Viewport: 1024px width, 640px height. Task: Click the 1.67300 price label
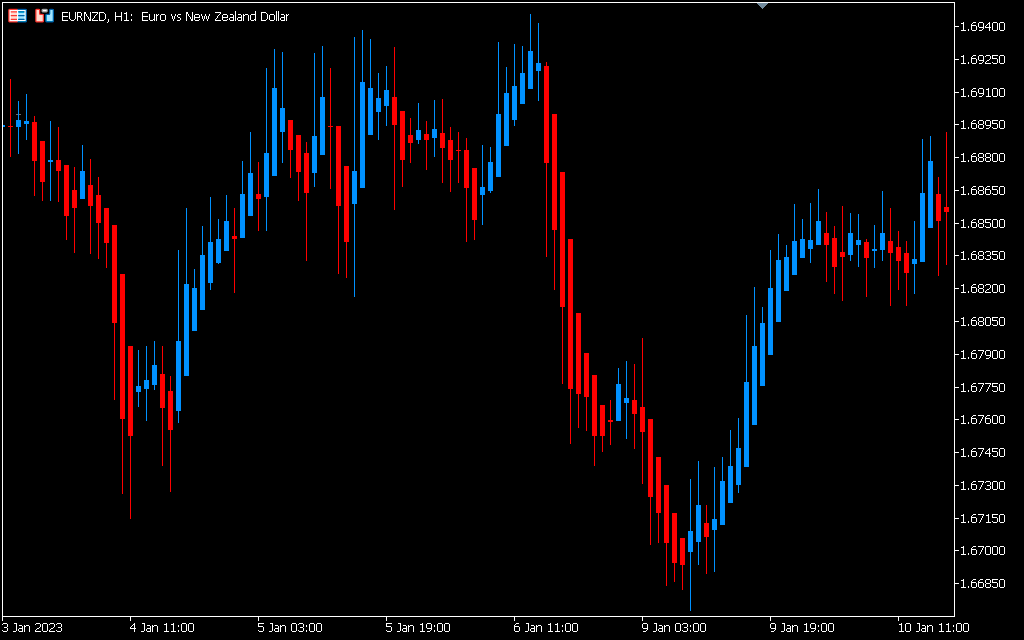[982, 485]
